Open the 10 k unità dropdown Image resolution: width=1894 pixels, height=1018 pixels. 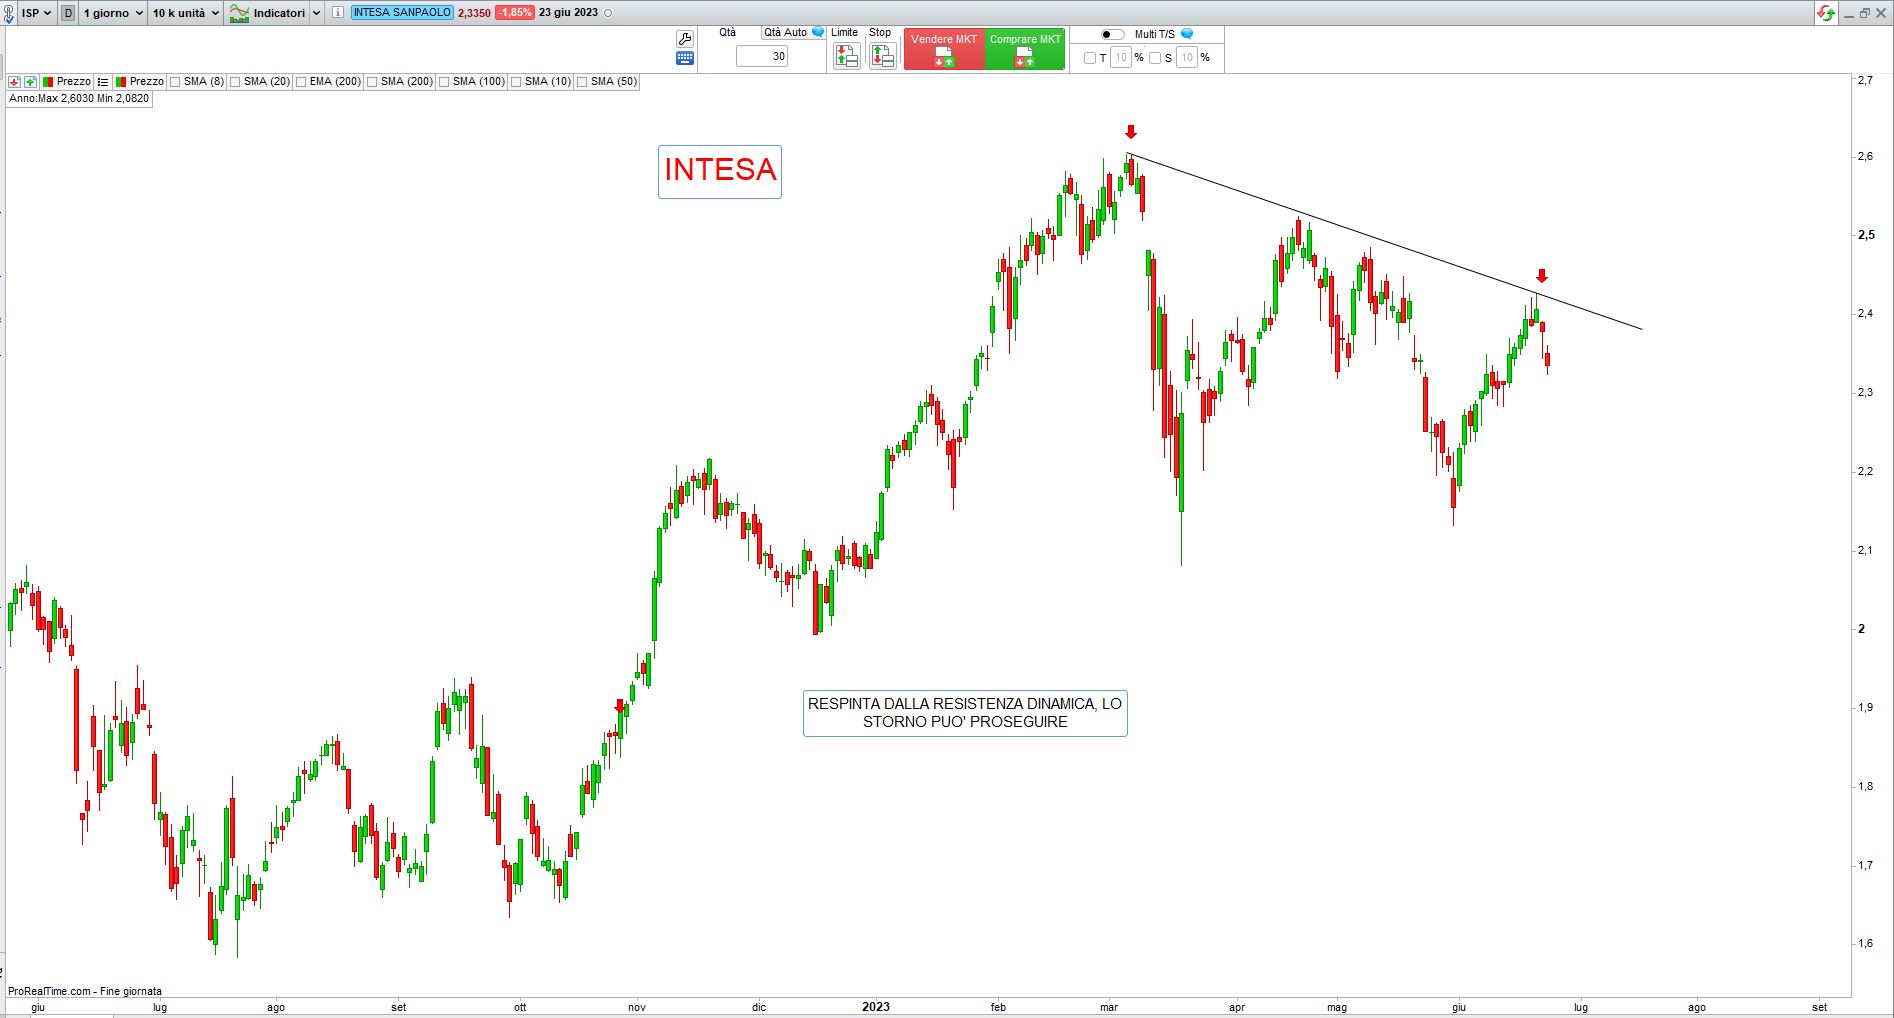pos(185,13)
